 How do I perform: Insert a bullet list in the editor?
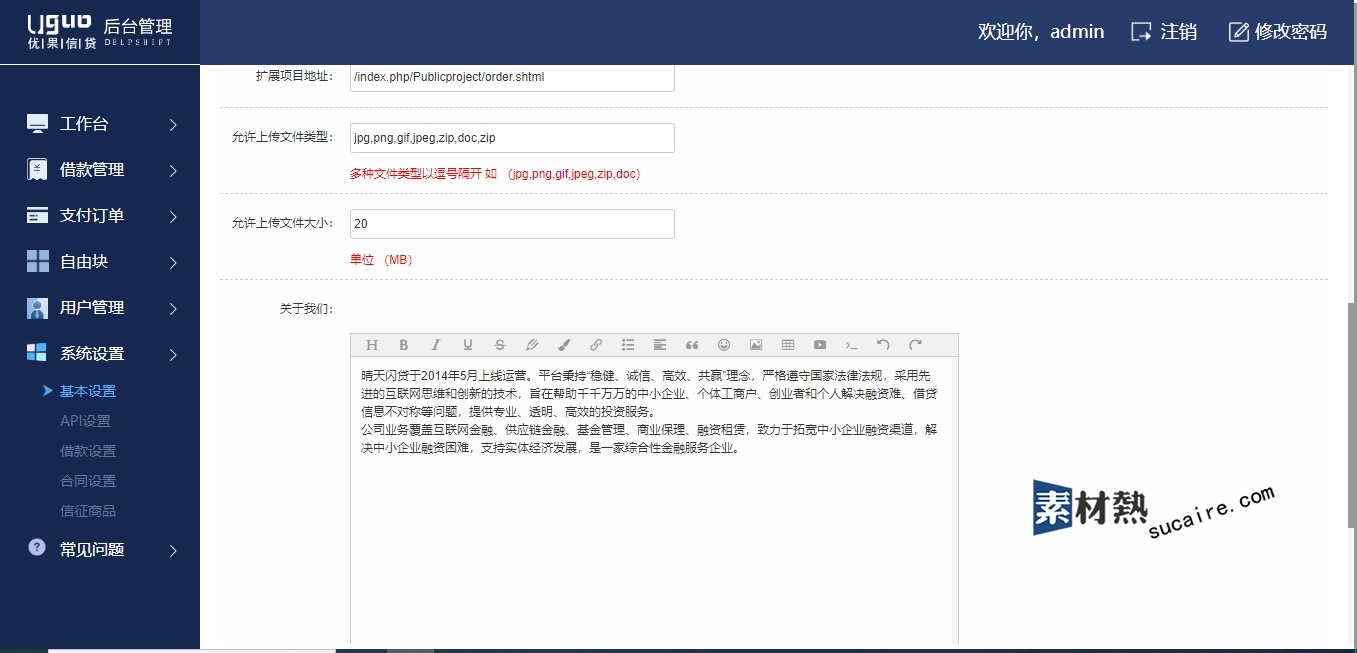tap(628, 345)
